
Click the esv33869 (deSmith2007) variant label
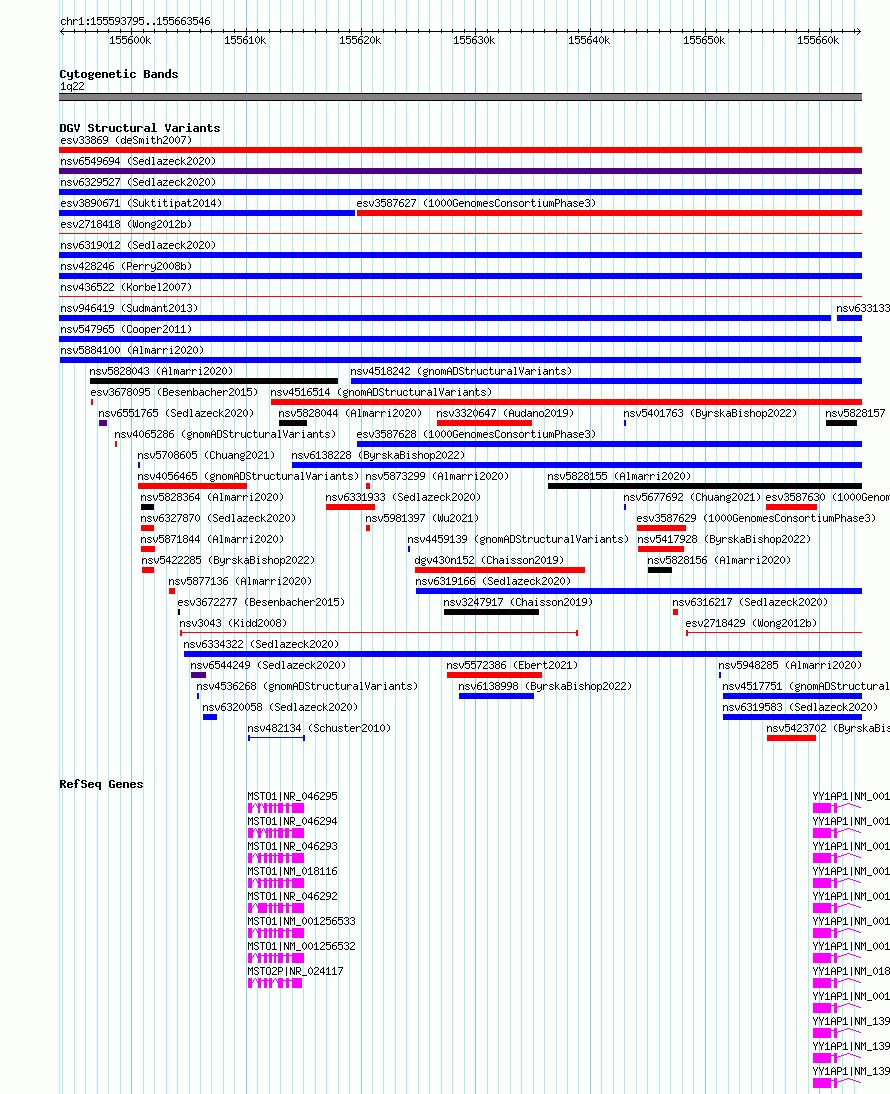coord(126,140)
